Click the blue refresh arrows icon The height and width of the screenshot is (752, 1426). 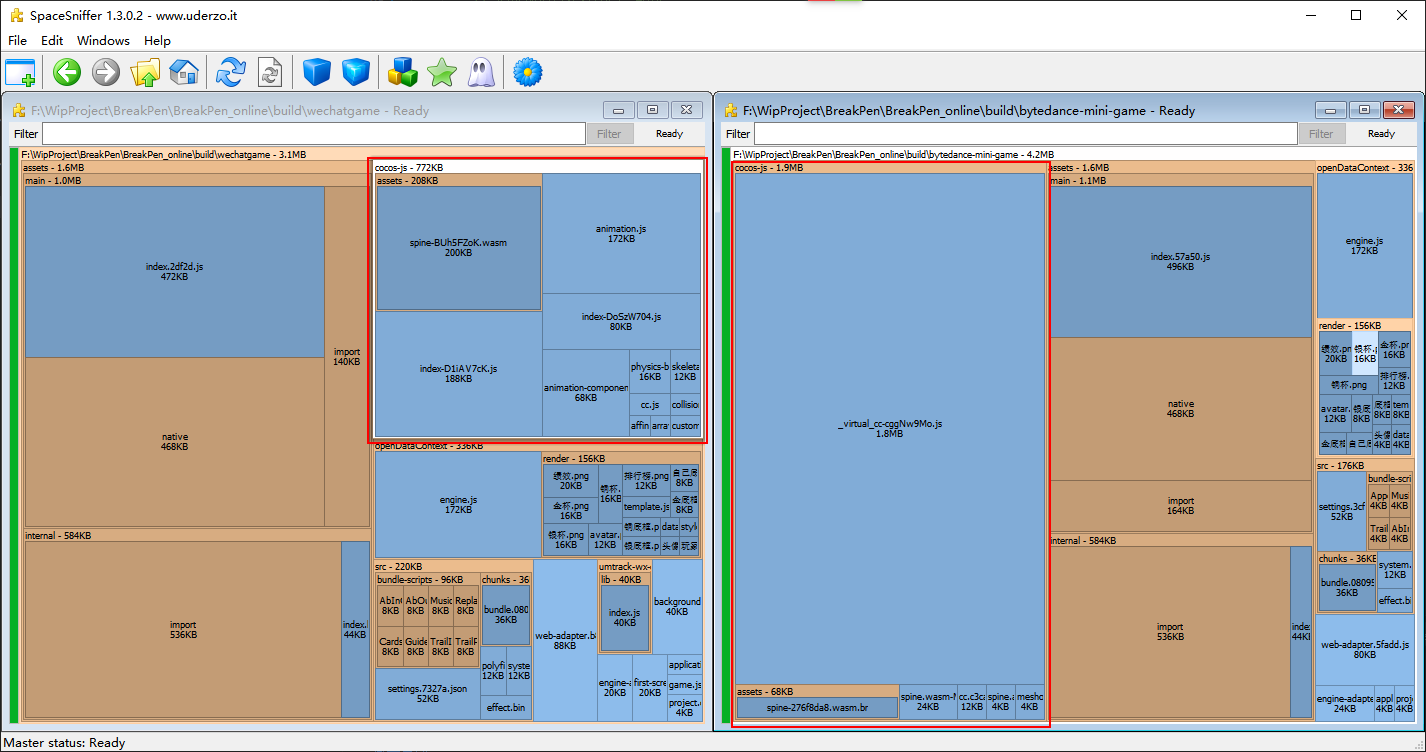(231, 72)
